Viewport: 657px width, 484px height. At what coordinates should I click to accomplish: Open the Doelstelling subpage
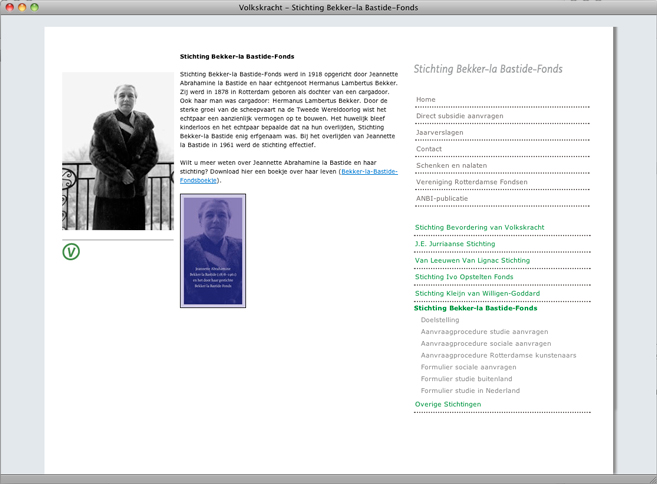point(440,320)
